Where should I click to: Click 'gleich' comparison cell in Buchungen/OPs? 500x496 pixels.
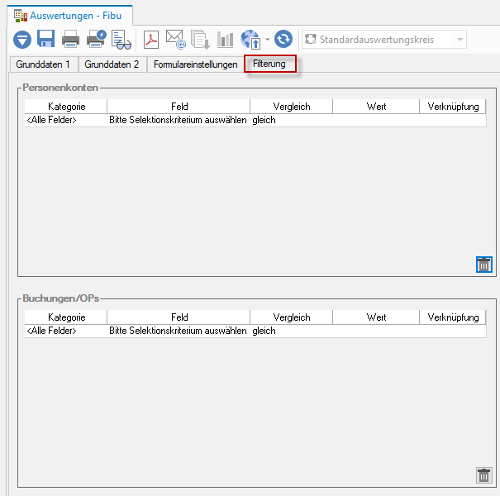[292, 331]
